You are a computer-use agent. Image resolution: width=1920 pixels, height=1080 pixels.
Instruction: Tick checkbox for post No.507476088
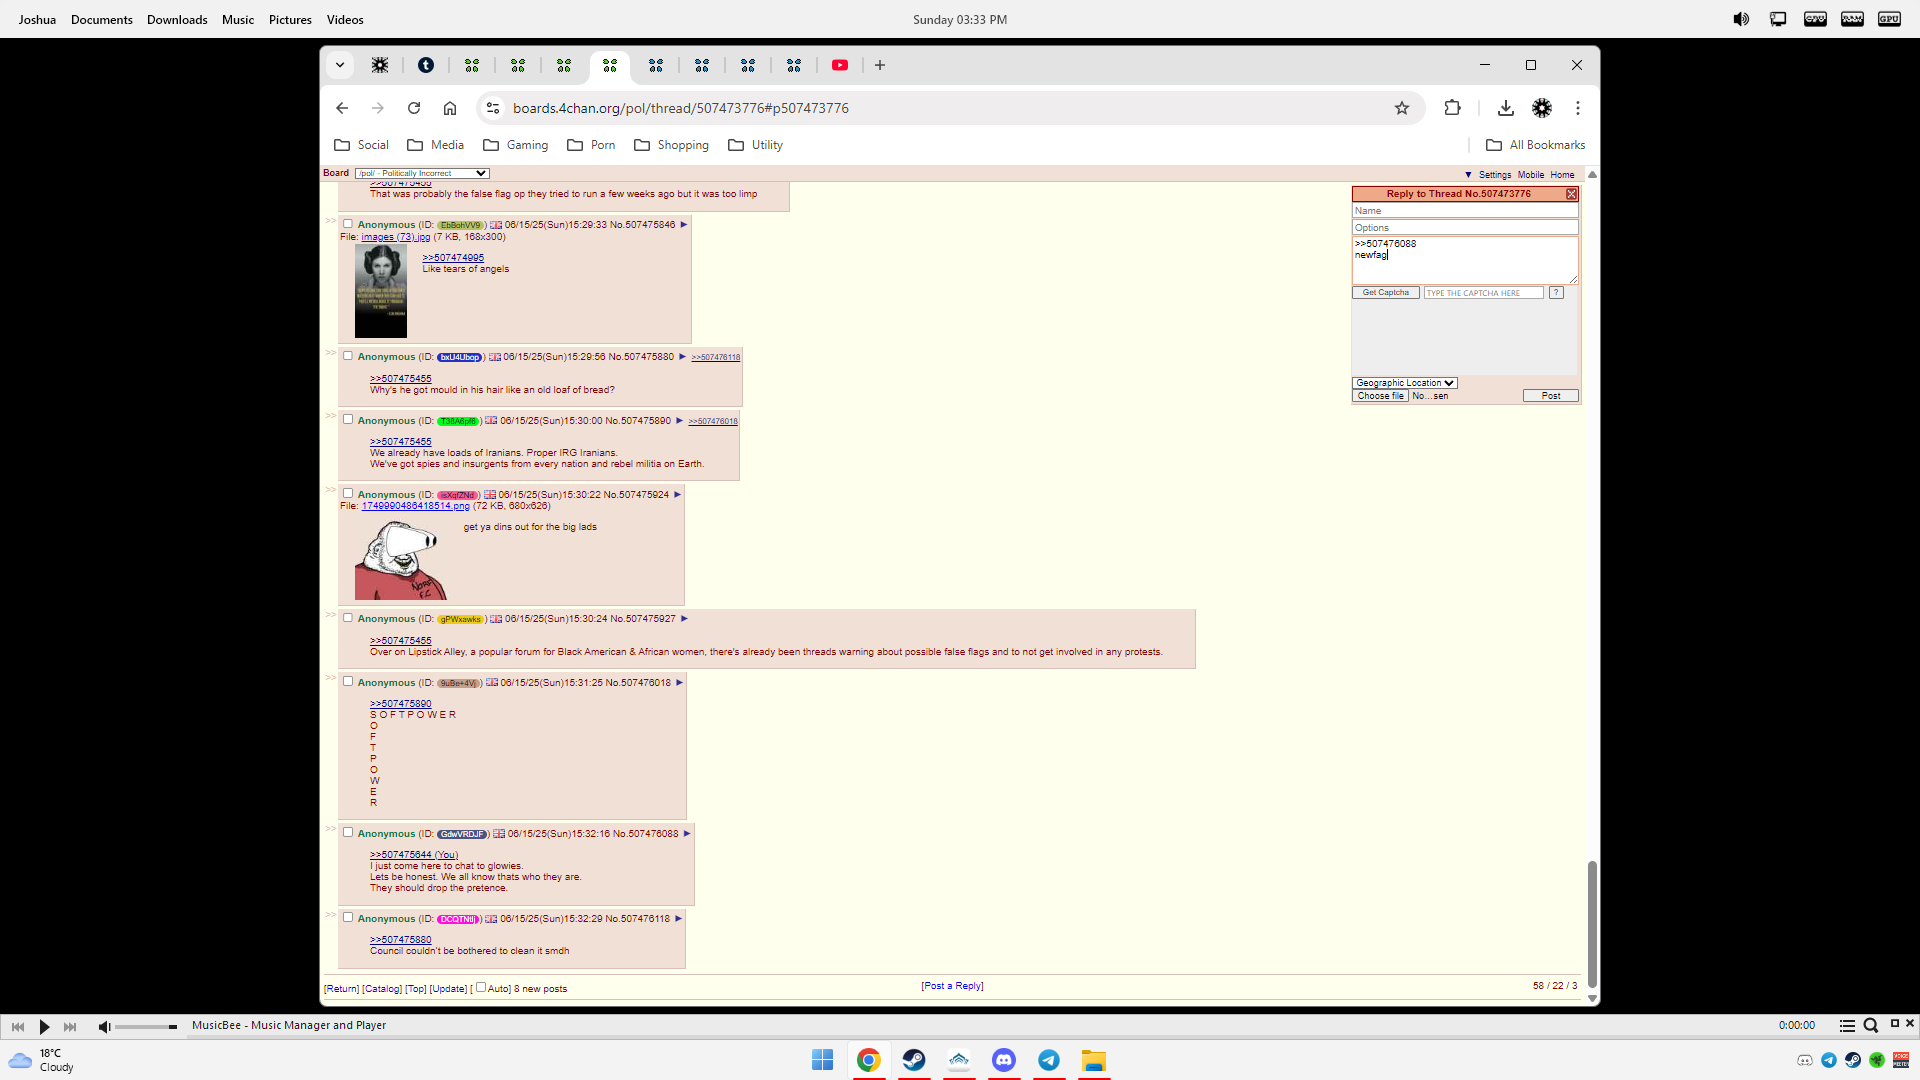tap(348, 833)
